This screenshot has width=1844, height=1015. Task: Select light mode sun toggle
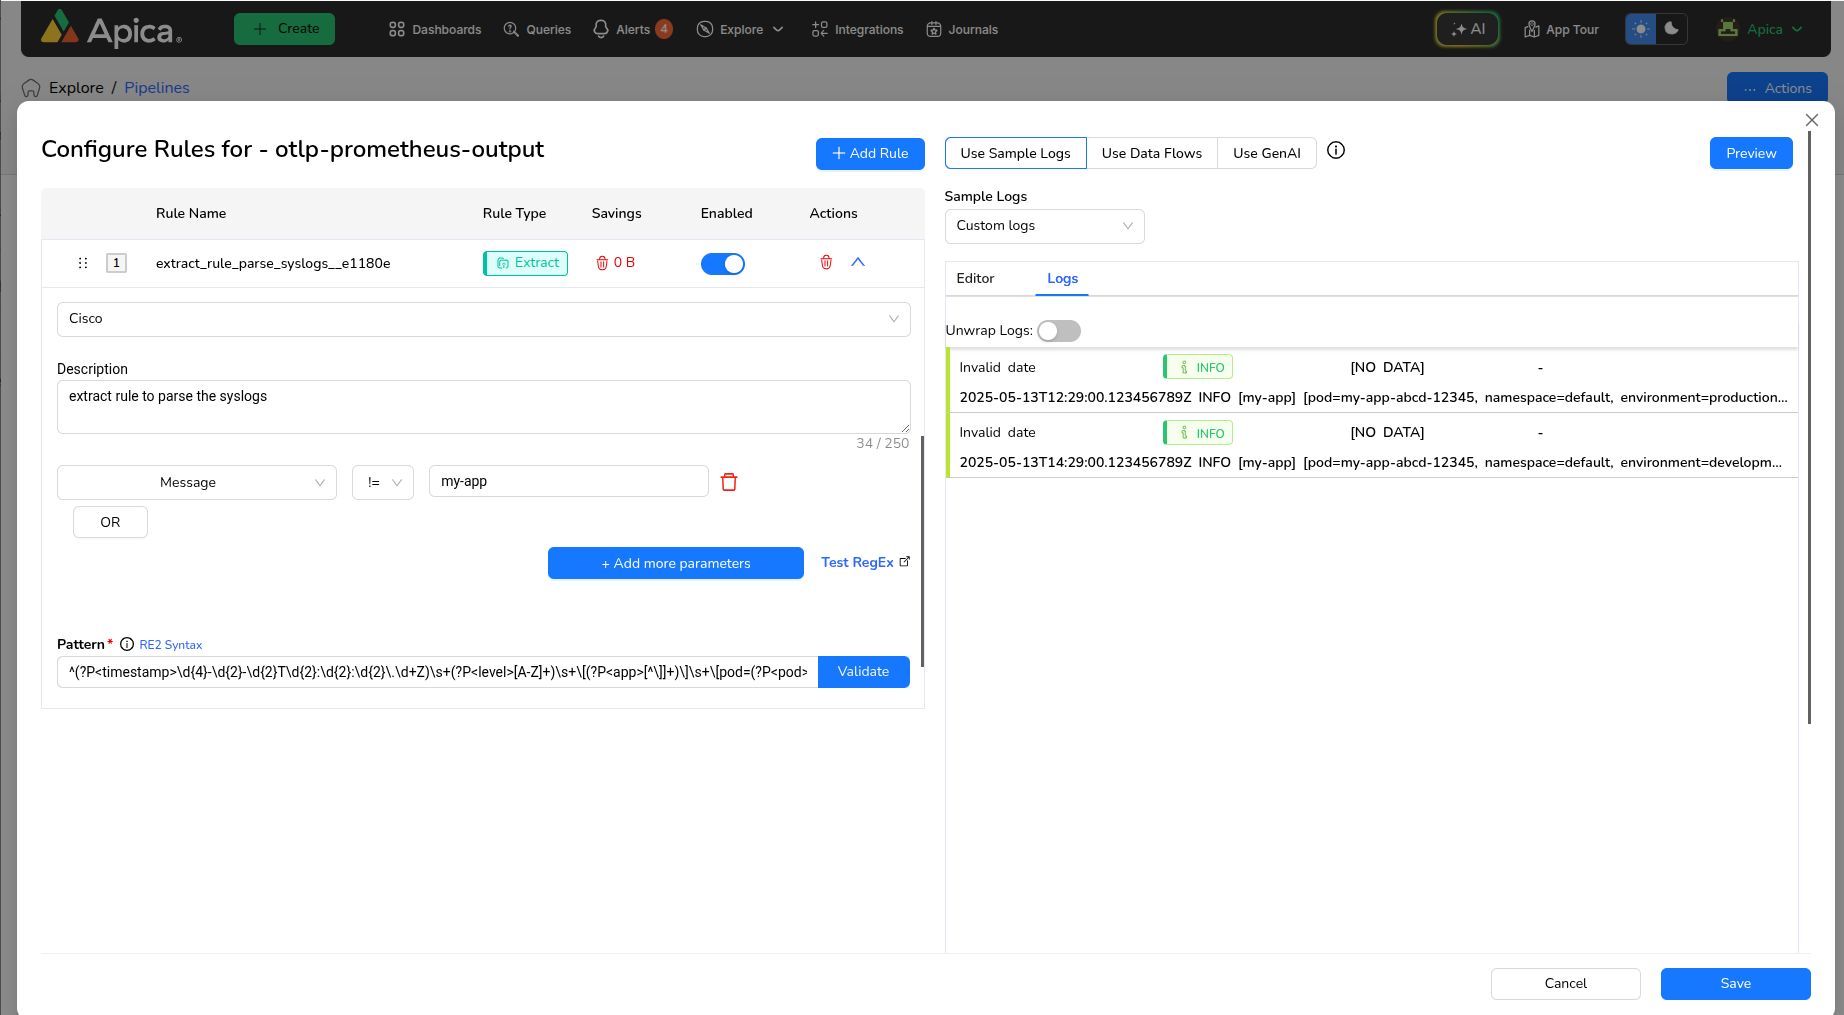pyautogui.click(x=1641, y=29)
